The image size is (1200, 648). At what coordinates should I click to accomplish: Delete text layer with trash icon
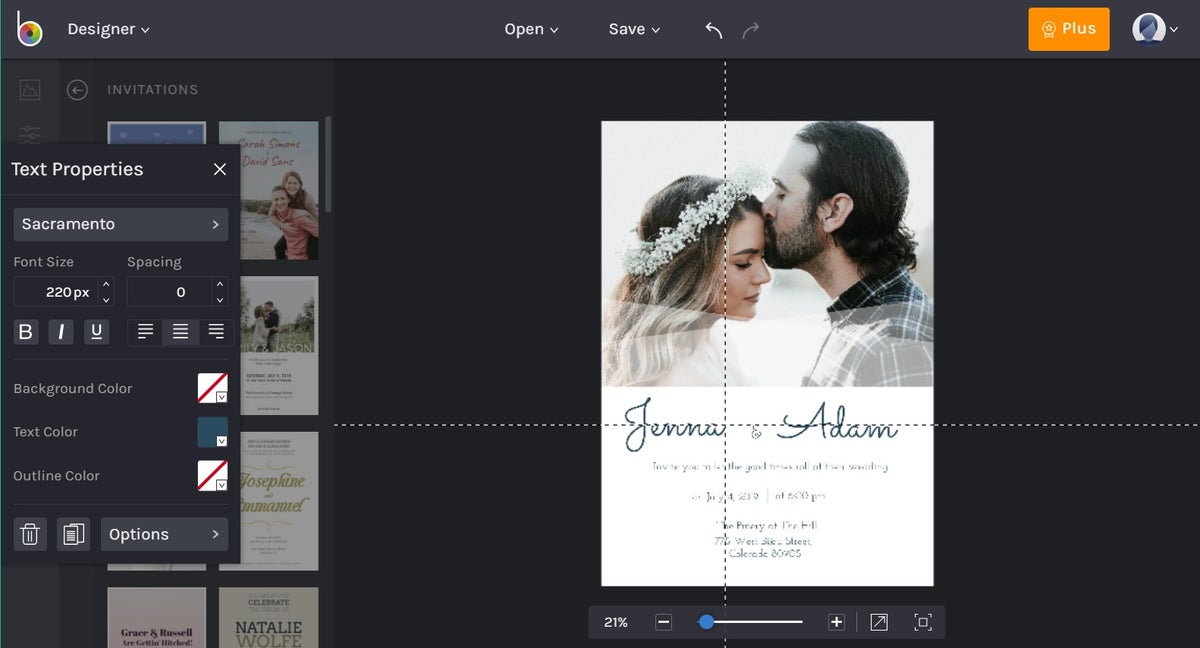30,534
